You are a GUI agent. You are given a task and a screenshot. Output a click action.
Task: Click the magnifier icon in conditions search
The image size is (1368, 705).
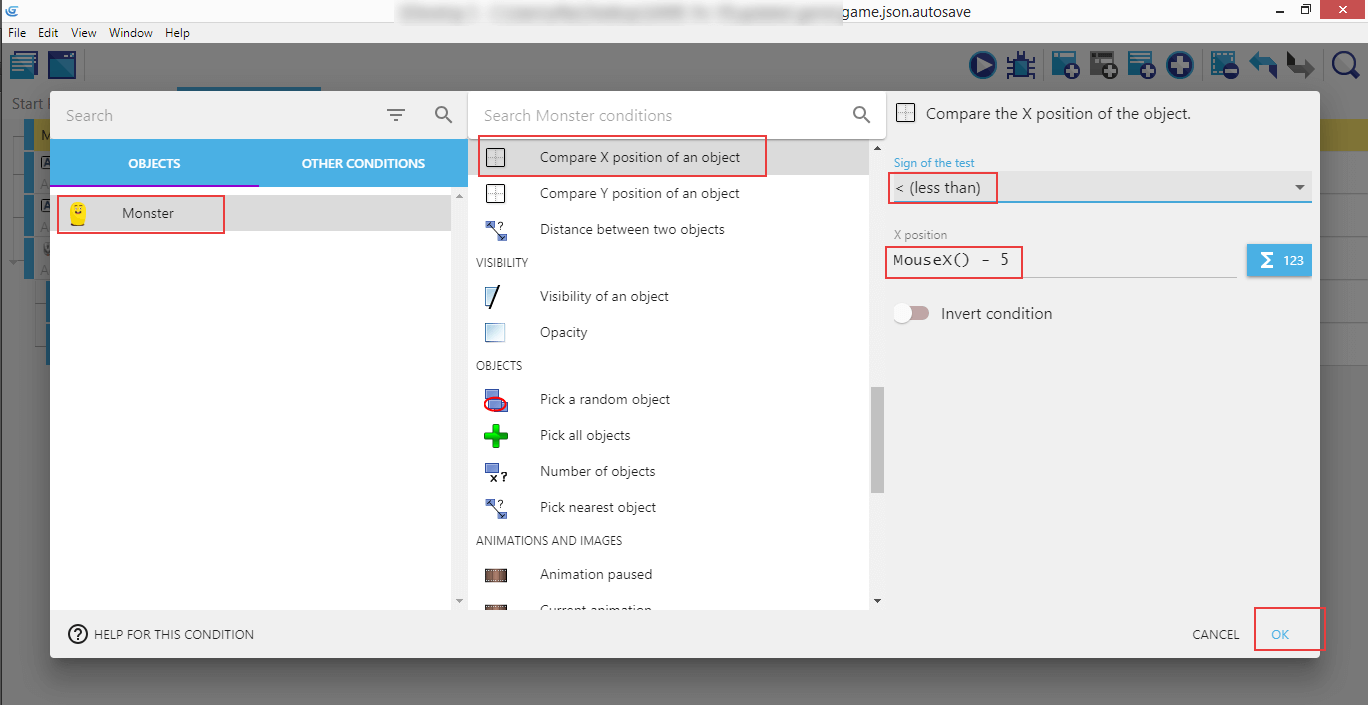(x=861, y=115)
